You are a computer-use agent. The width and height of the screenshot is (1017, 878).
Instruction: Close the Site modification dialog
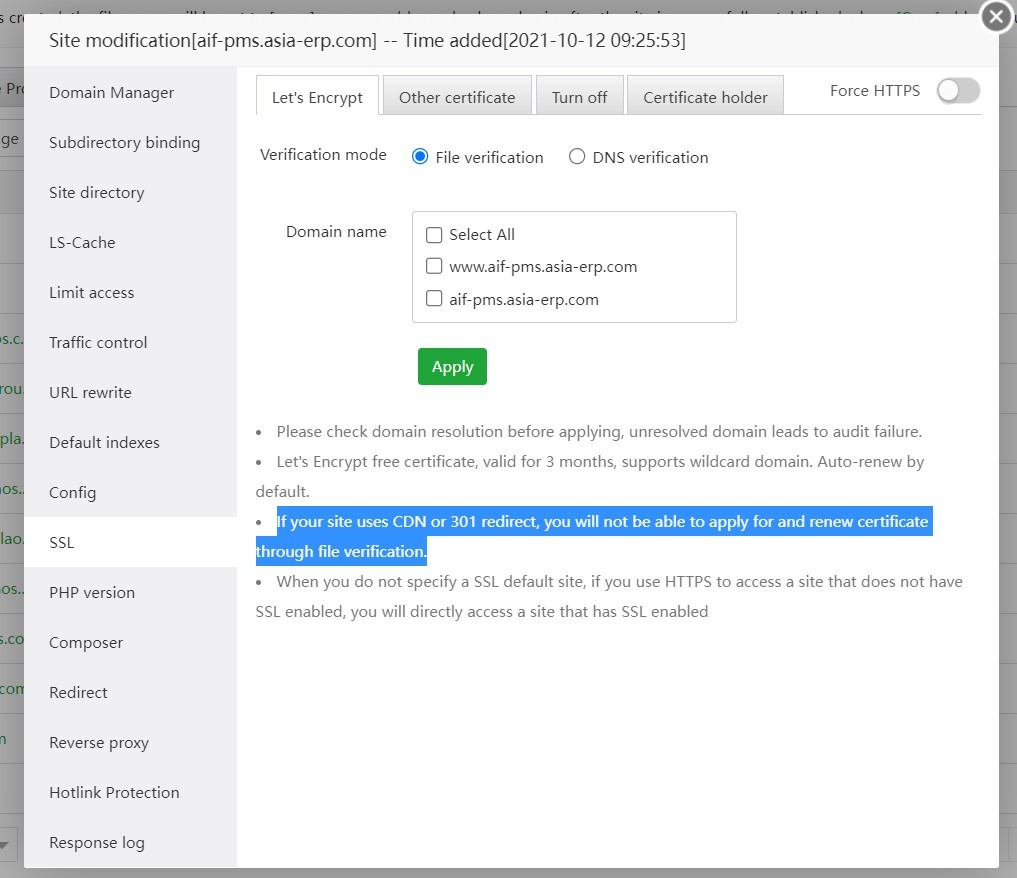(995, 18)
